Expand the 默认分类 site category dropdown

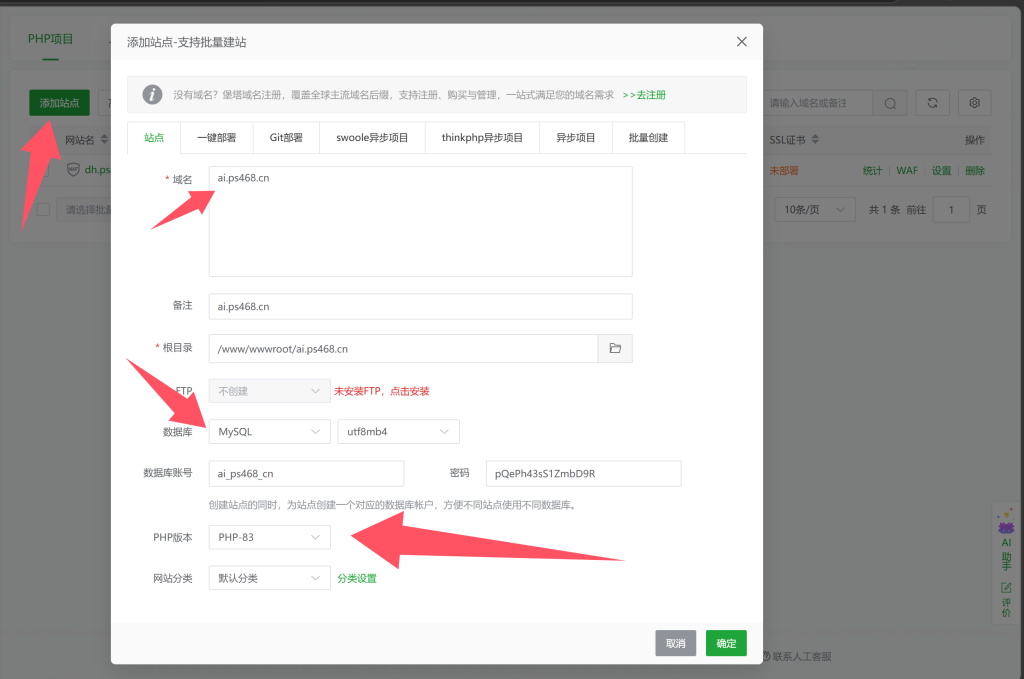[x=270, y=578]
